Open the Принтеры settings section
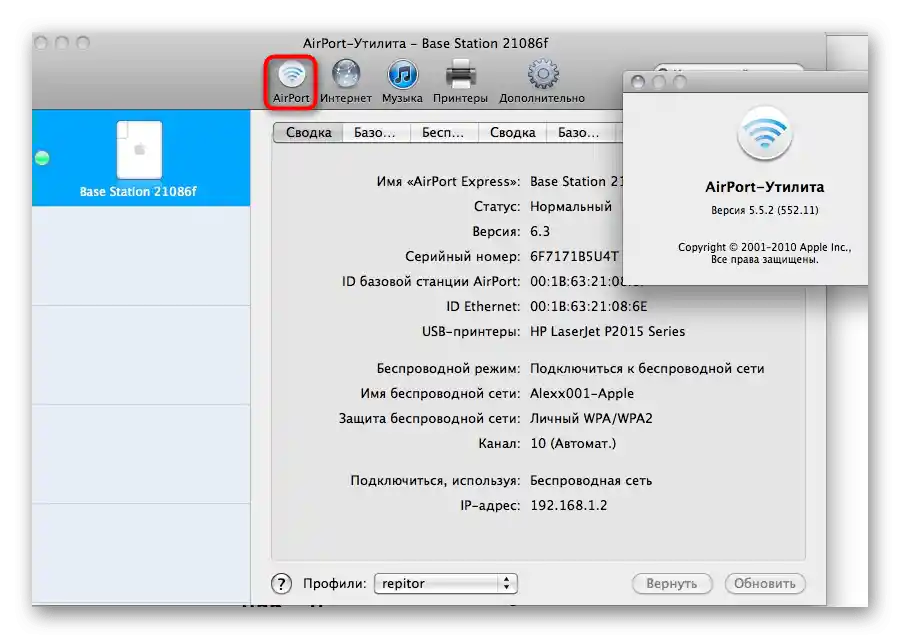Viewport: 900px width, 639px height. (460, 82)
